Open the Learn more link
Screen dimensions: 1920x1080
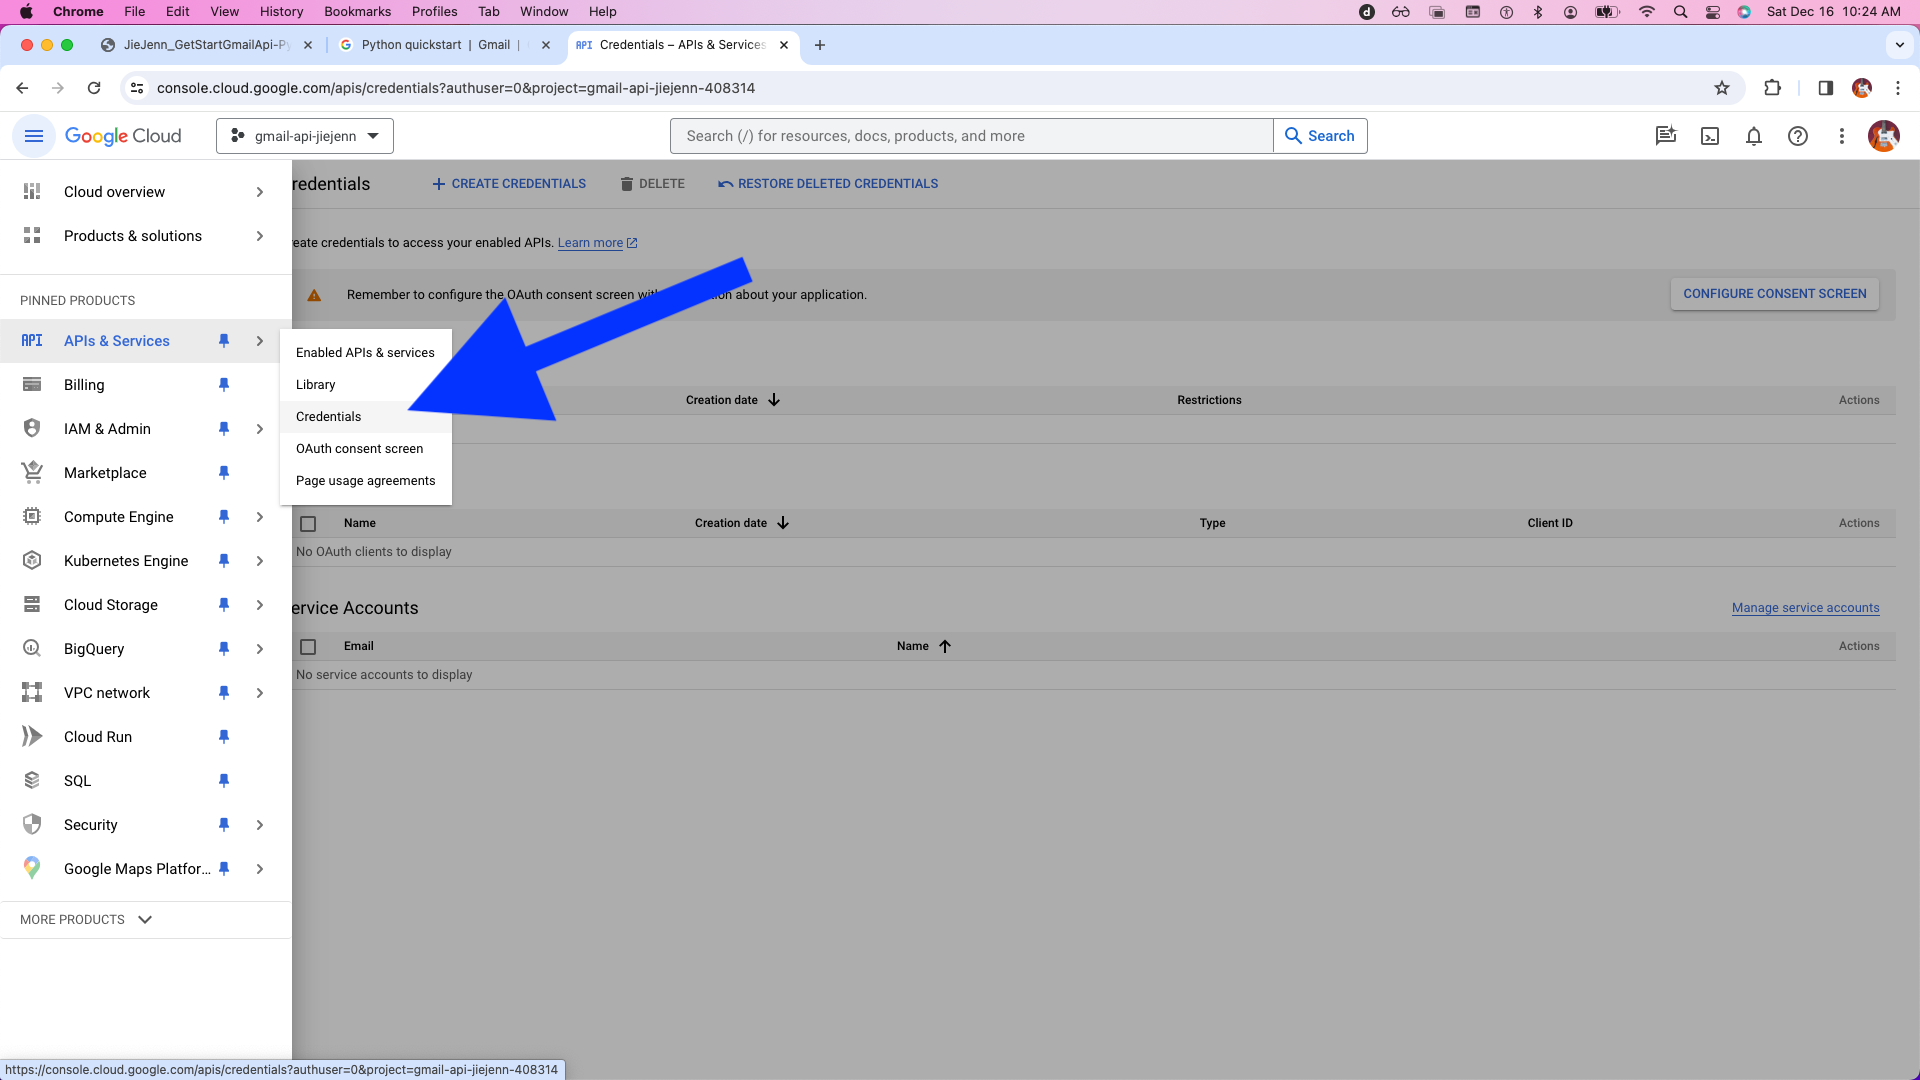click(597, 243)
